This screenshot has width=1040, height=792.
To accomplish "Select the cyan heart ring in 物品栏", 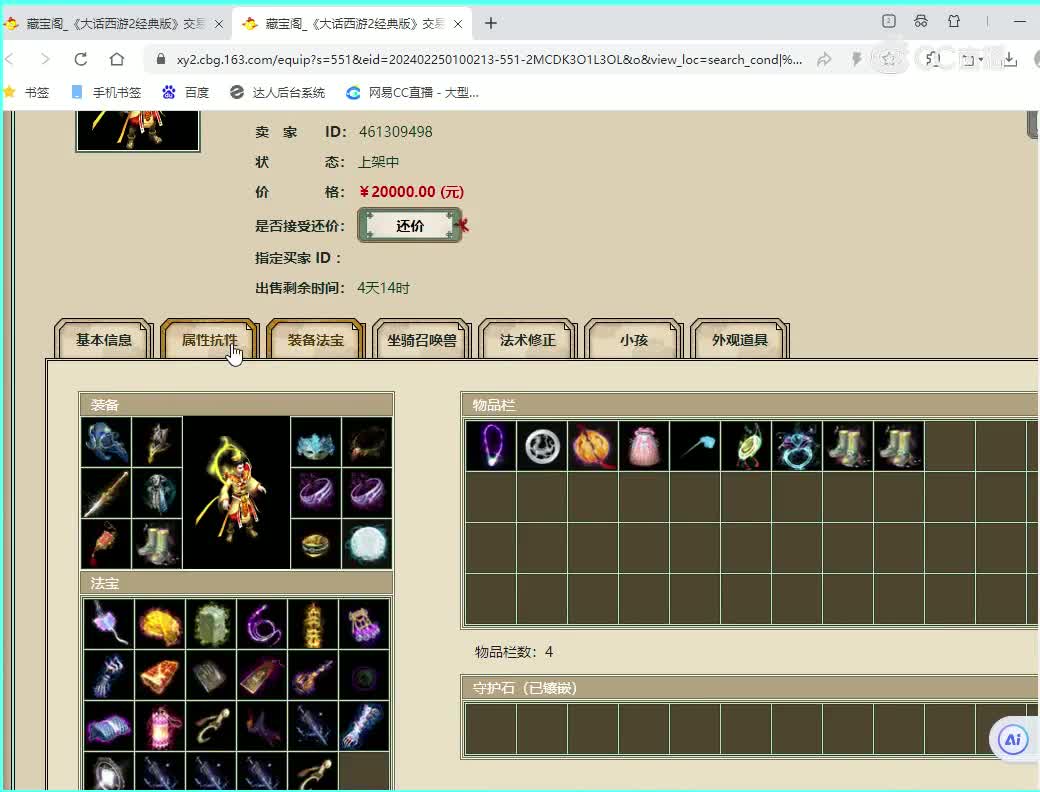I will tap(797, 446).
